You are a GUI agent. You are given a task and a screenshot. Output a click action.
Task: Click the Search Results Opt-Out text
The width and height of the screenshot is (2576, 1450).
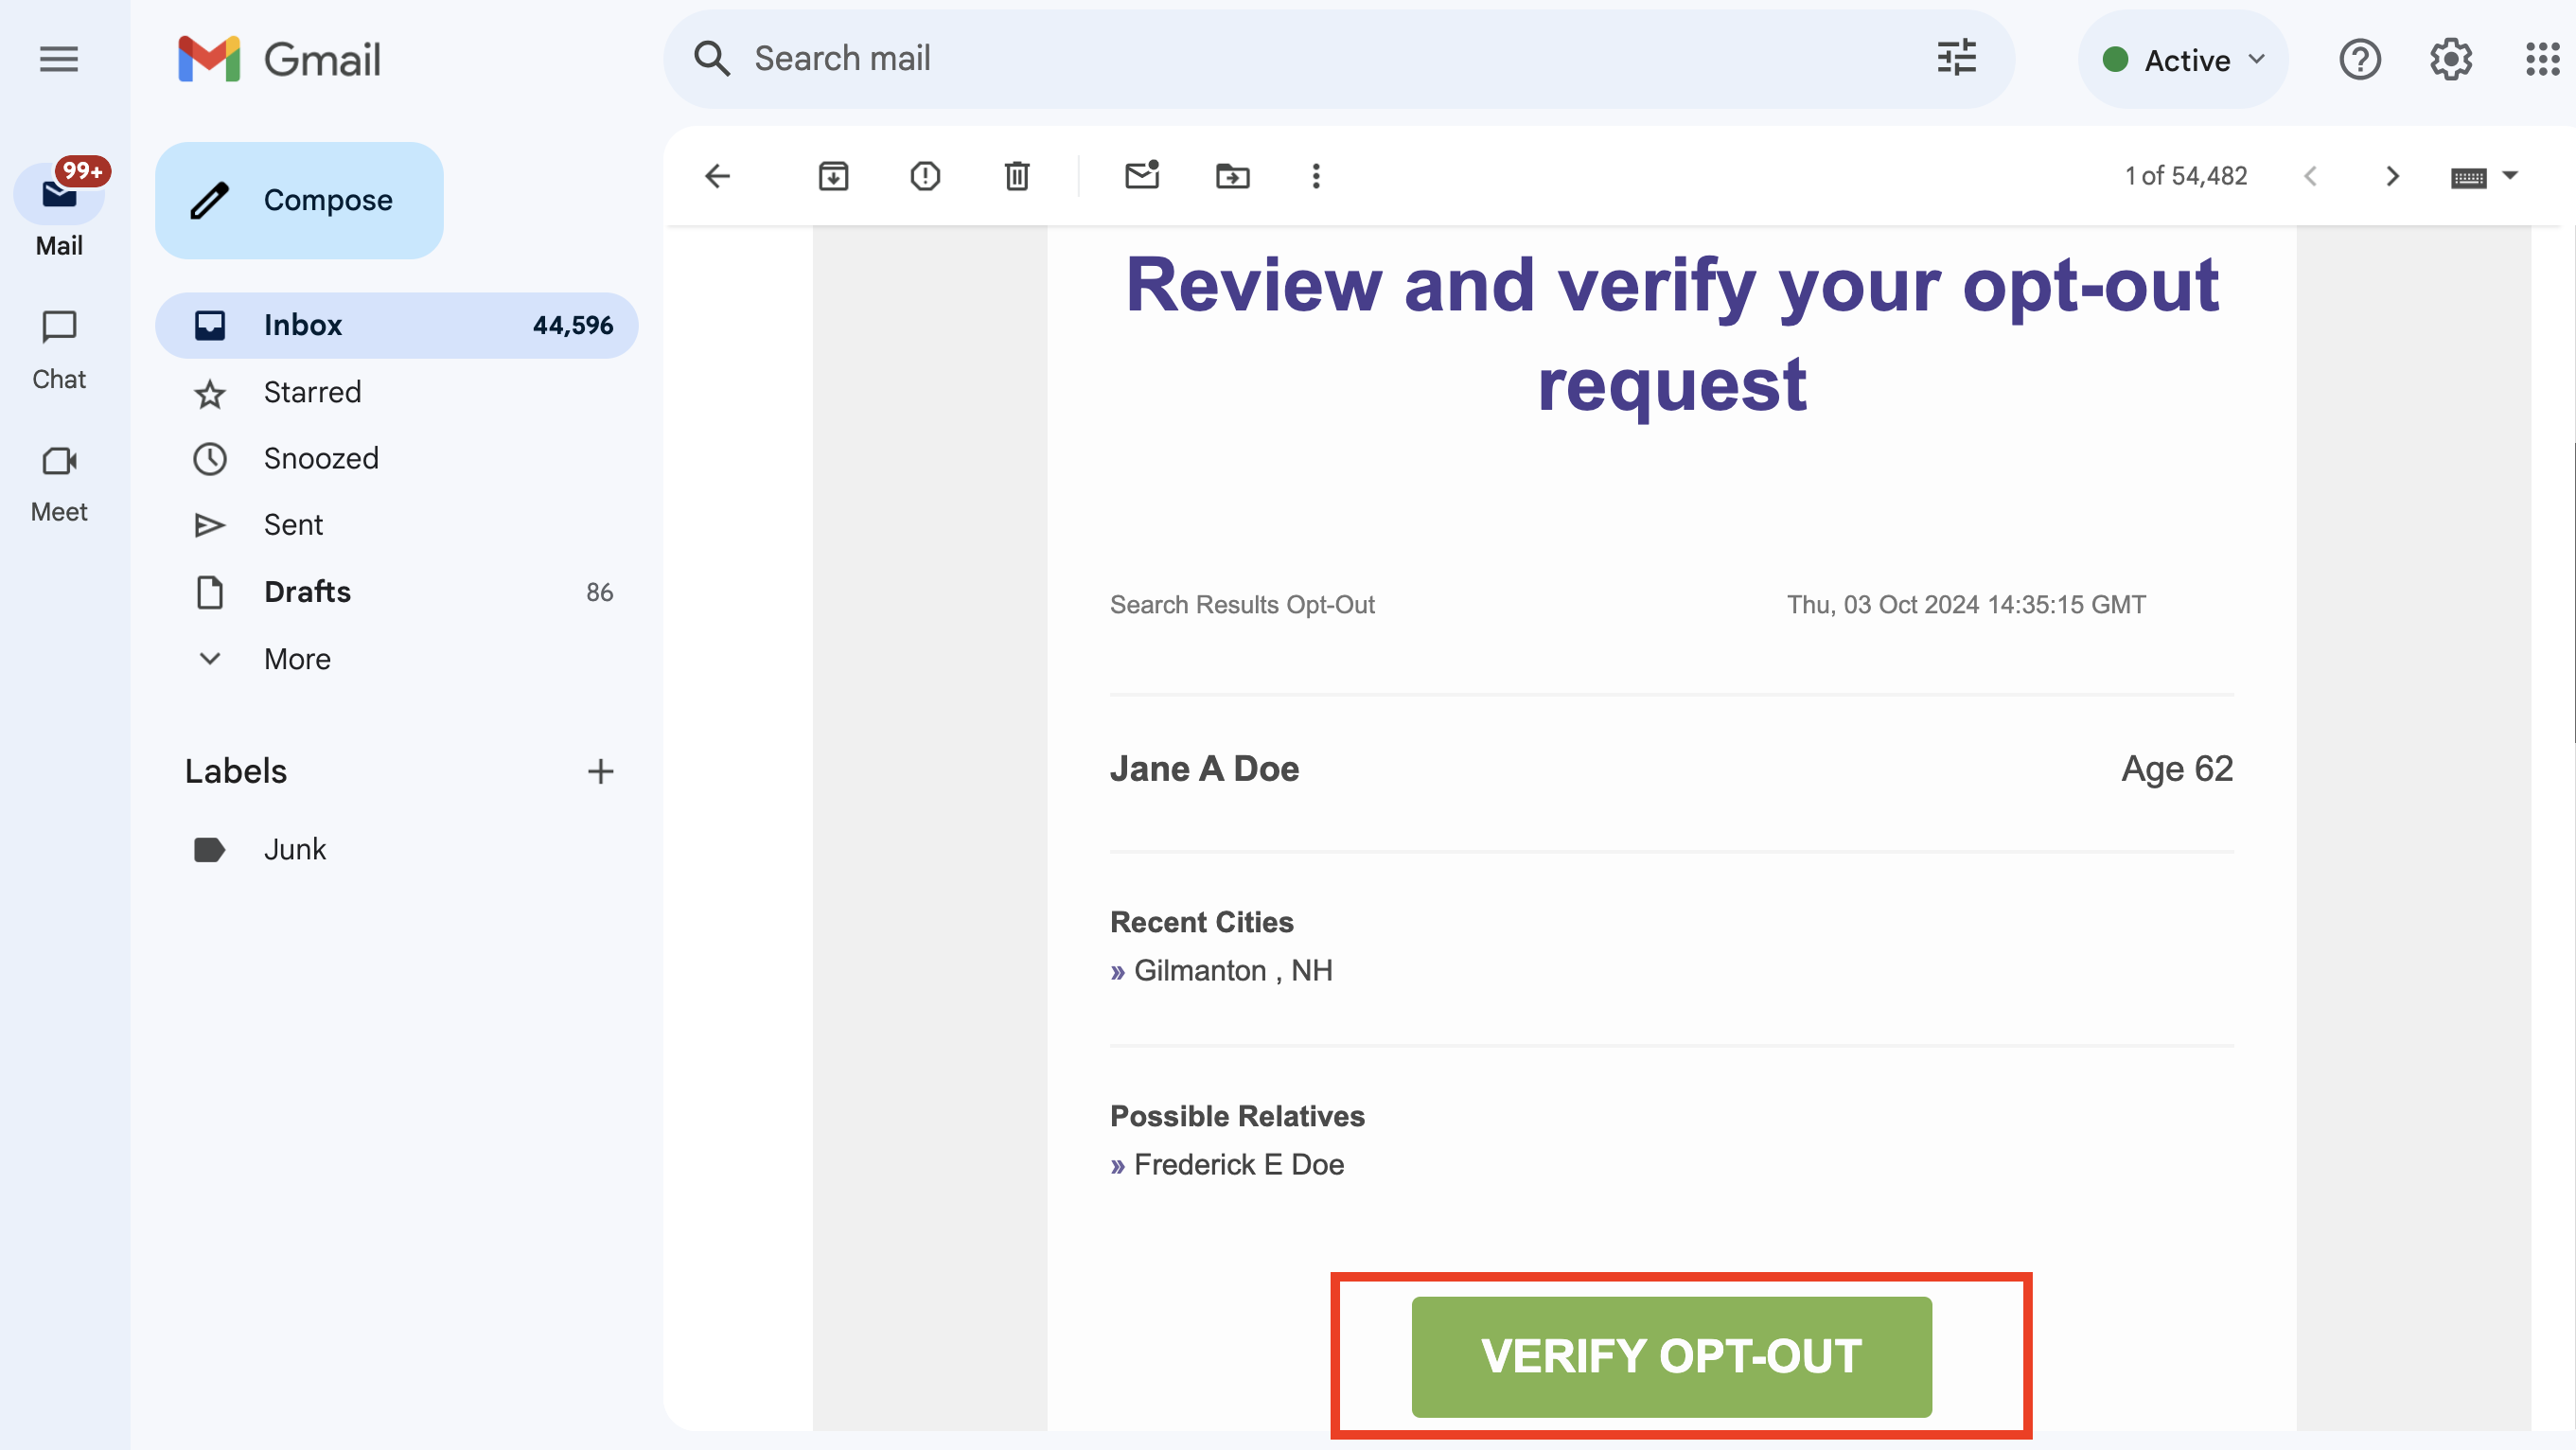(1242, 604)
